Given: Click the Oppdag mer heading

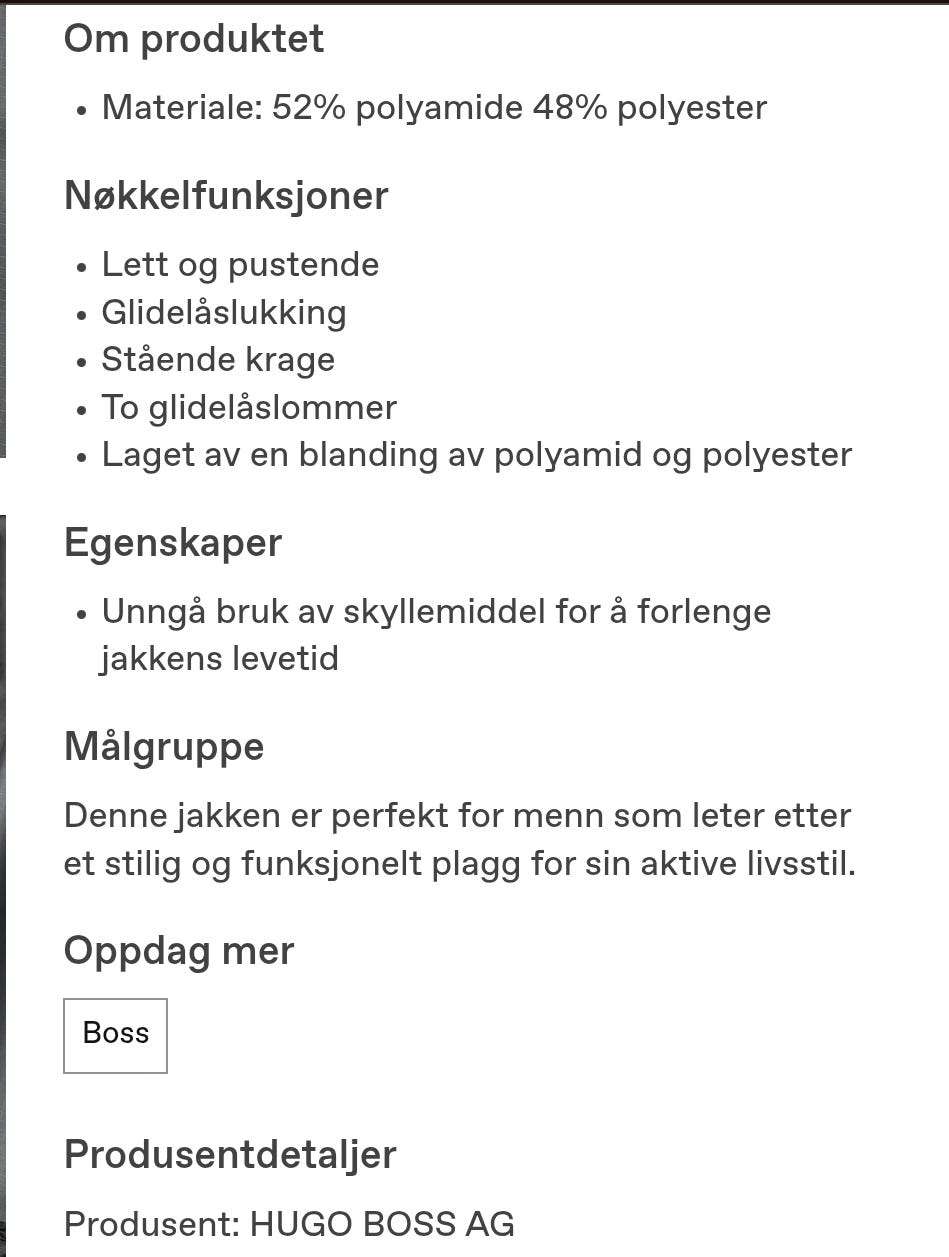Looking at the screenshot, I should 178,951.
